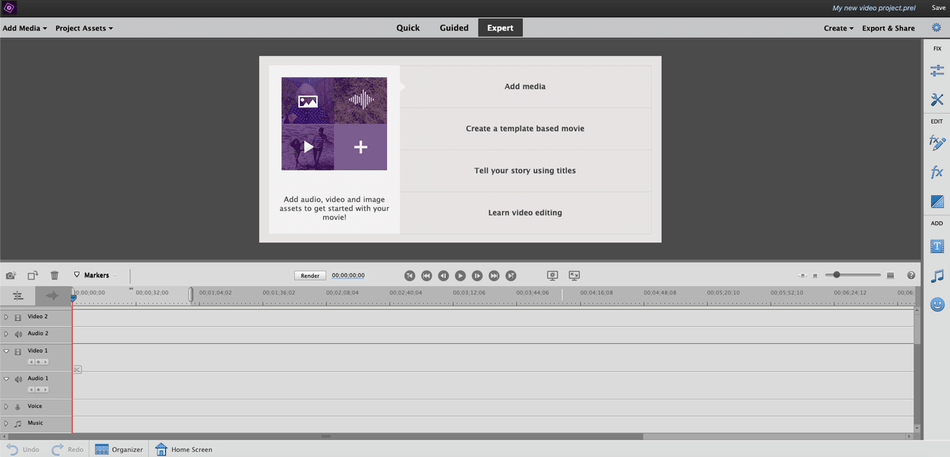This screenshot has width=950, height=457.
Task: Add a keyframe on Audio 1 track
Action: tap(38, 389)
